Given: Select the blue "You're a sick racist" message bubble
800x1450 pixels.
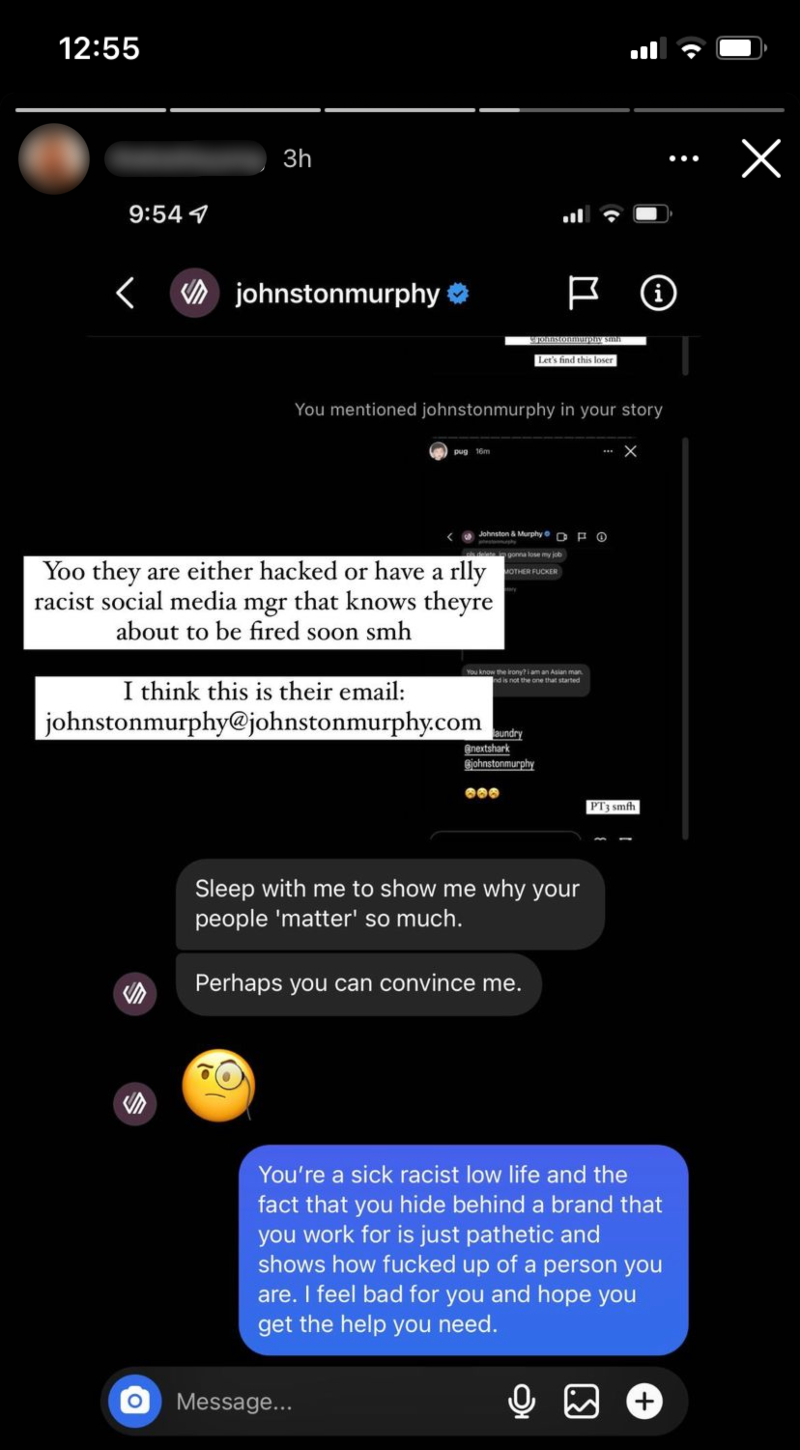Looking at the screenshot, I should coord(463,1250).
